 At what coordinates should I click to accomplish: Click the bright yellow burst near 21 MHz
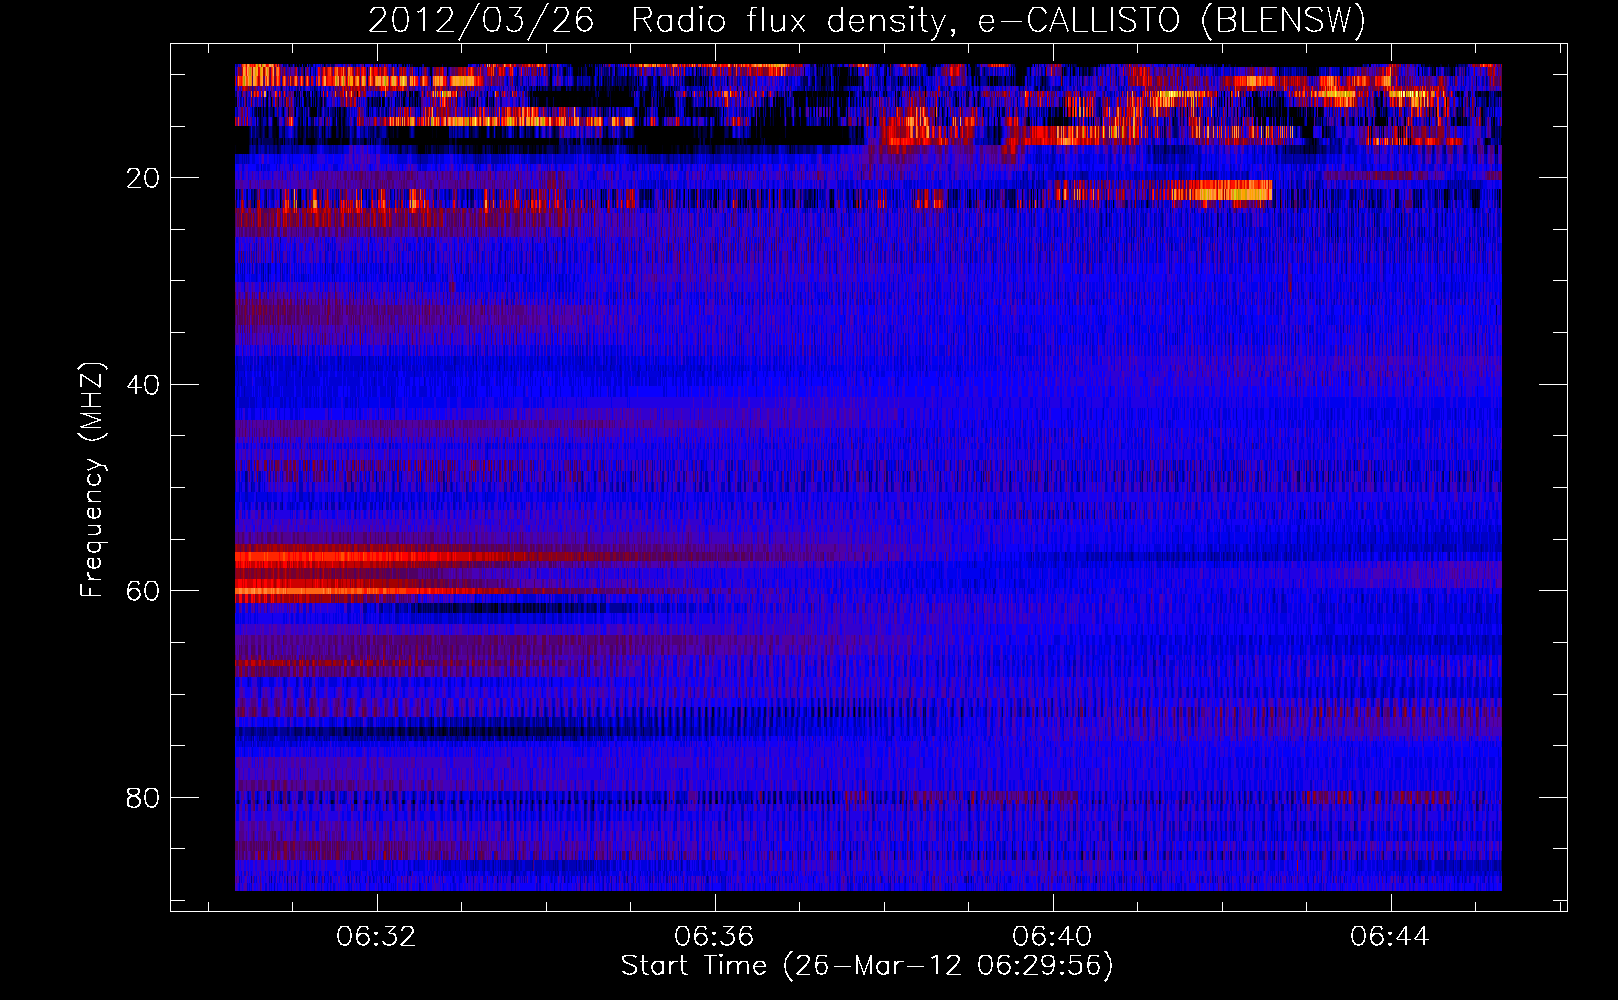(1220, 191)
